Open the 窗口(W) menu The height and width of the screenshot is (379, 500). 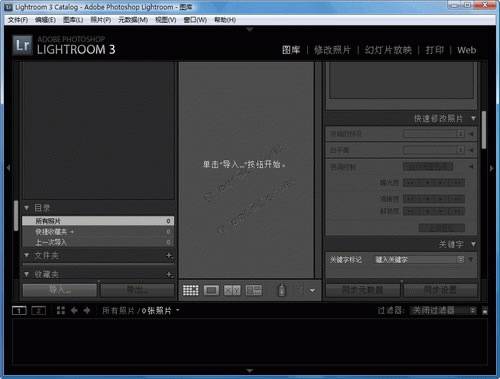coord(195,20)
